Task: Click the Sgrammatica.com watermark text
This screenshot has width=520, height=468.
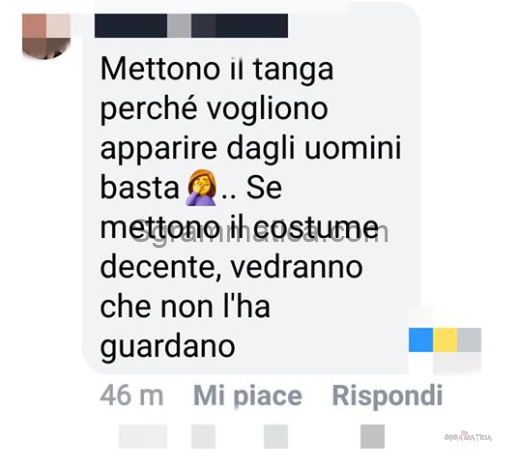Action: click(x=261, y=233)
